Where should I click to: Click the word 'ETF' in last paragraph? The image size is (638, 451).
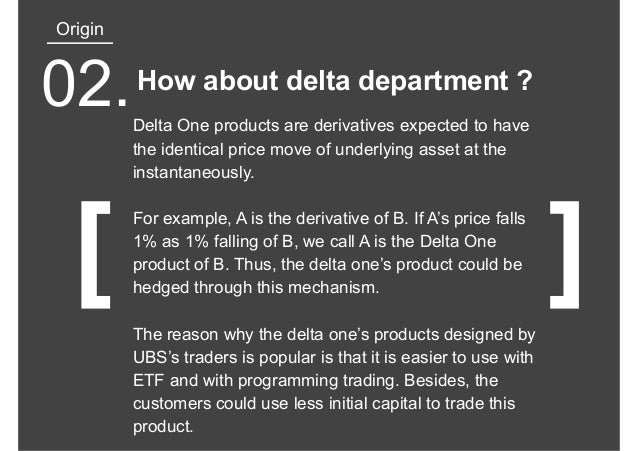(x=149, y=381)
